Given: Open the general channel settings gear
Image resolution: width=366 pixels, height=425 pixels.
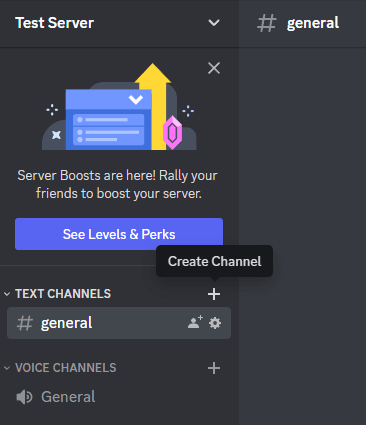Looking at the screenshot, I should (x=215, y=323).
